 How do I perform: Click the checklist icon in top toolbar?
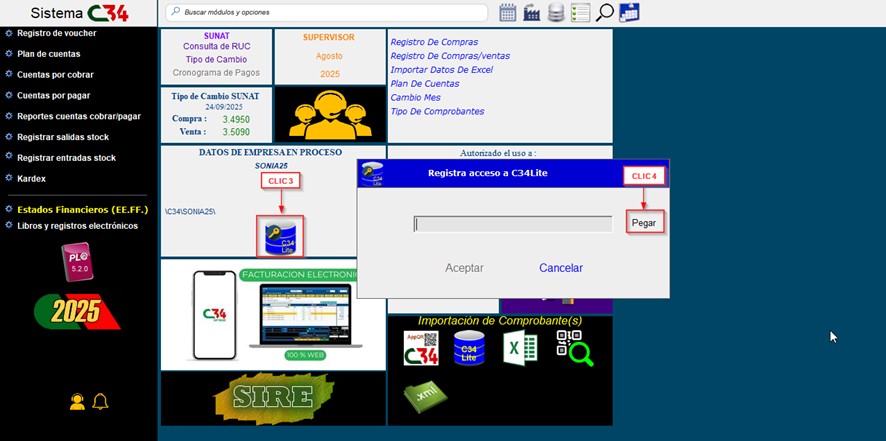pyautogui.click(x=580, y=13)
